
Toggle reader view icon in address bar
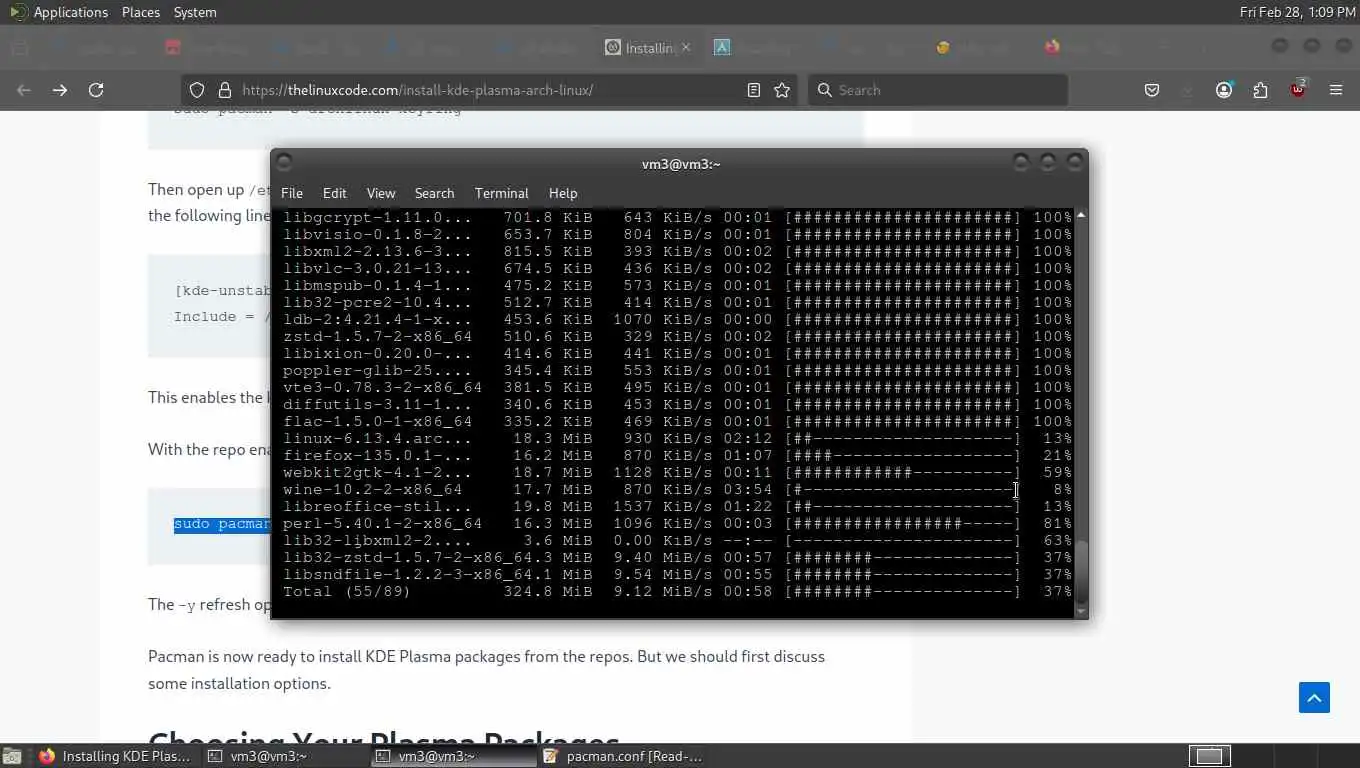click(x=754, y=90)
